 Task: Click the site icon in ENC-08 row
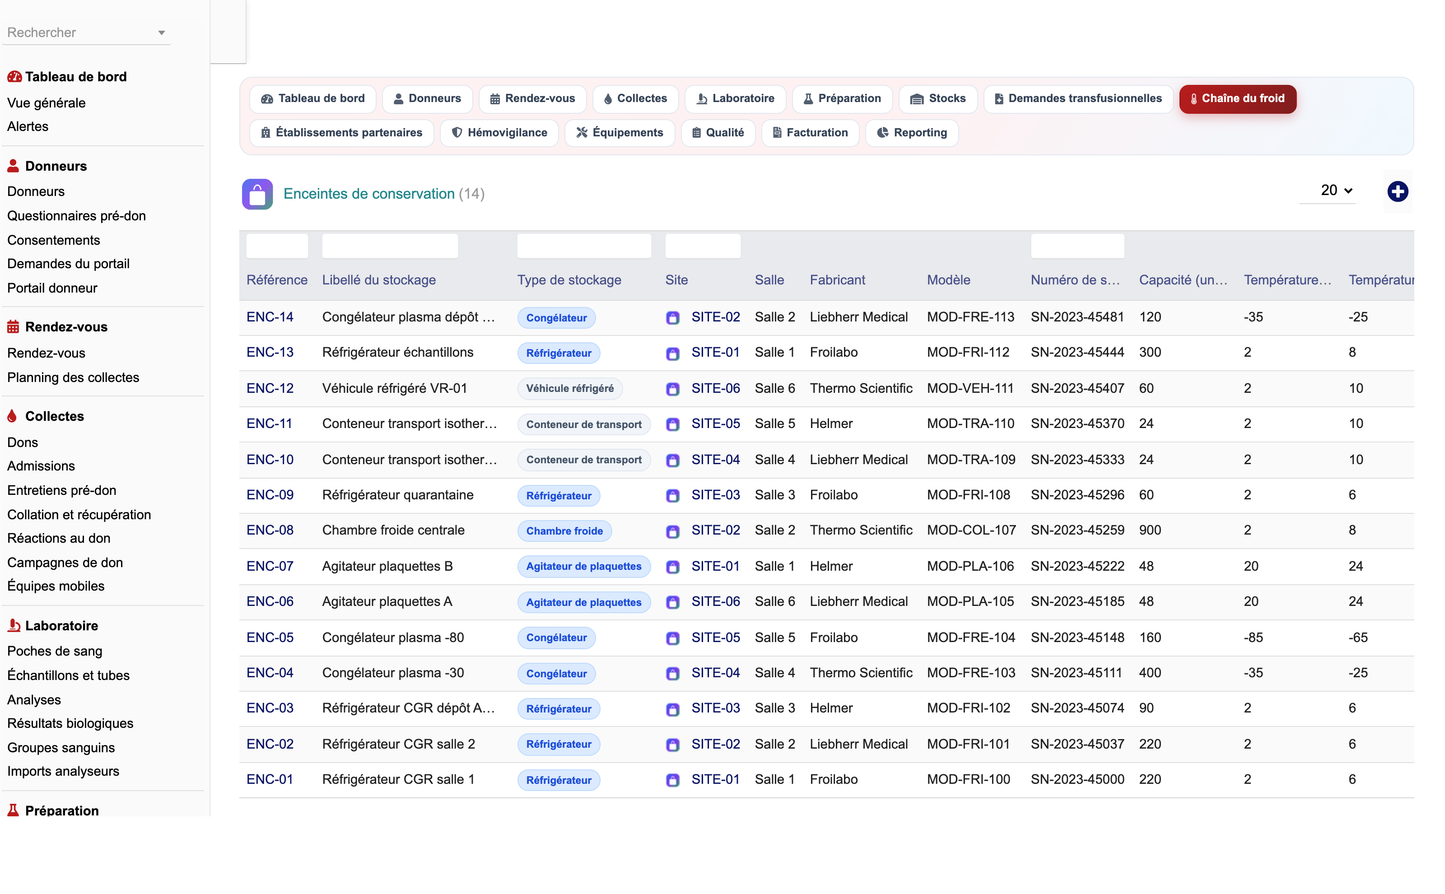673,531
